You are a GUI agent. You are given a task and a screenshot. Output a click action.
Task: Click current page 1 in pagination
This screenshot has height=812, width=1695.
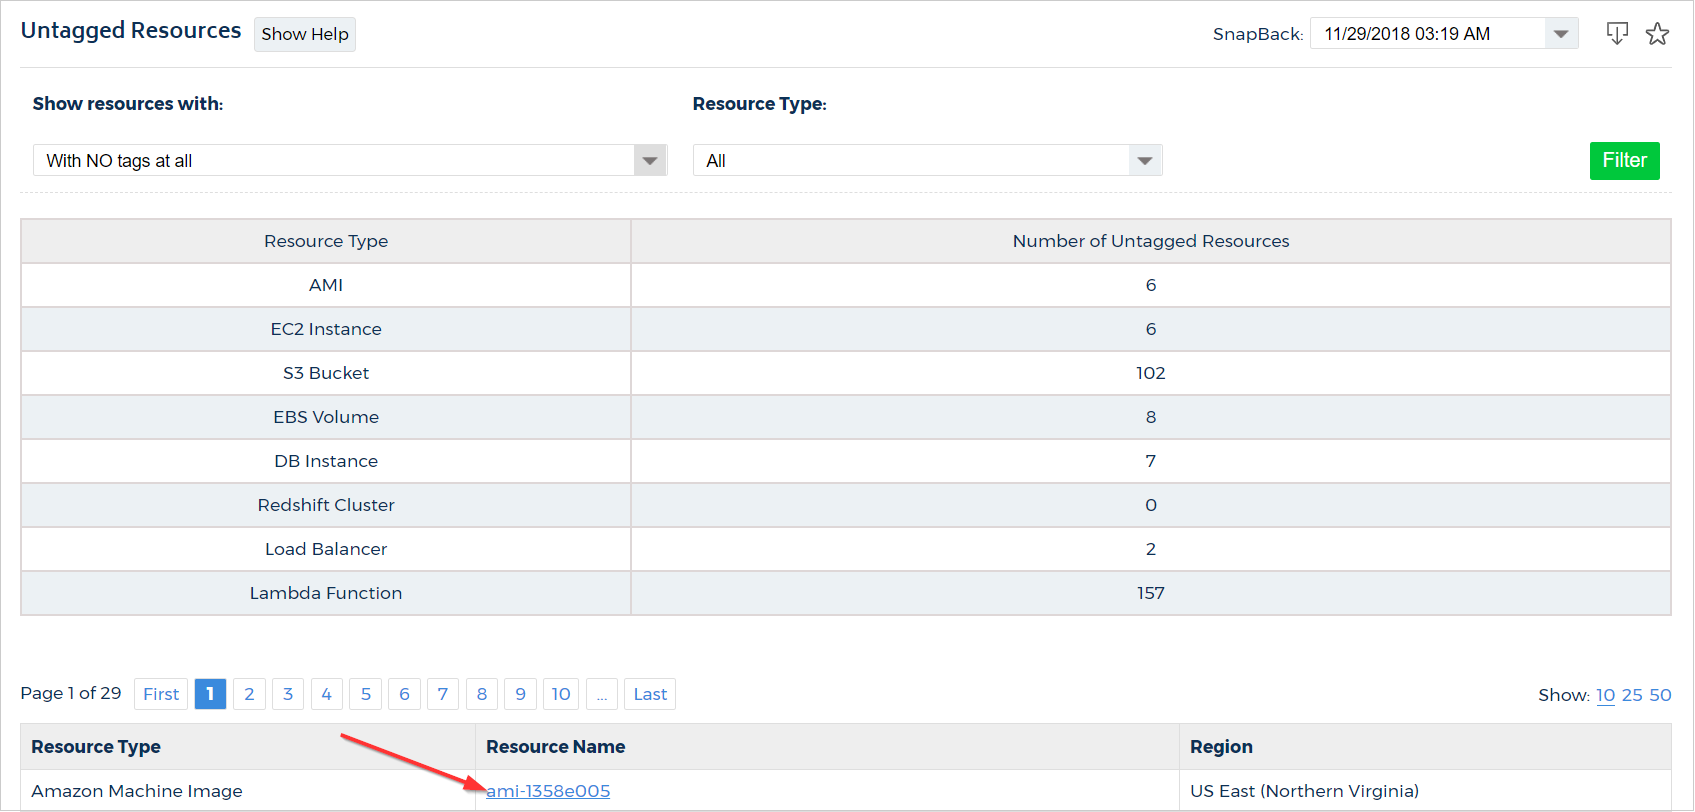(210, 694)
